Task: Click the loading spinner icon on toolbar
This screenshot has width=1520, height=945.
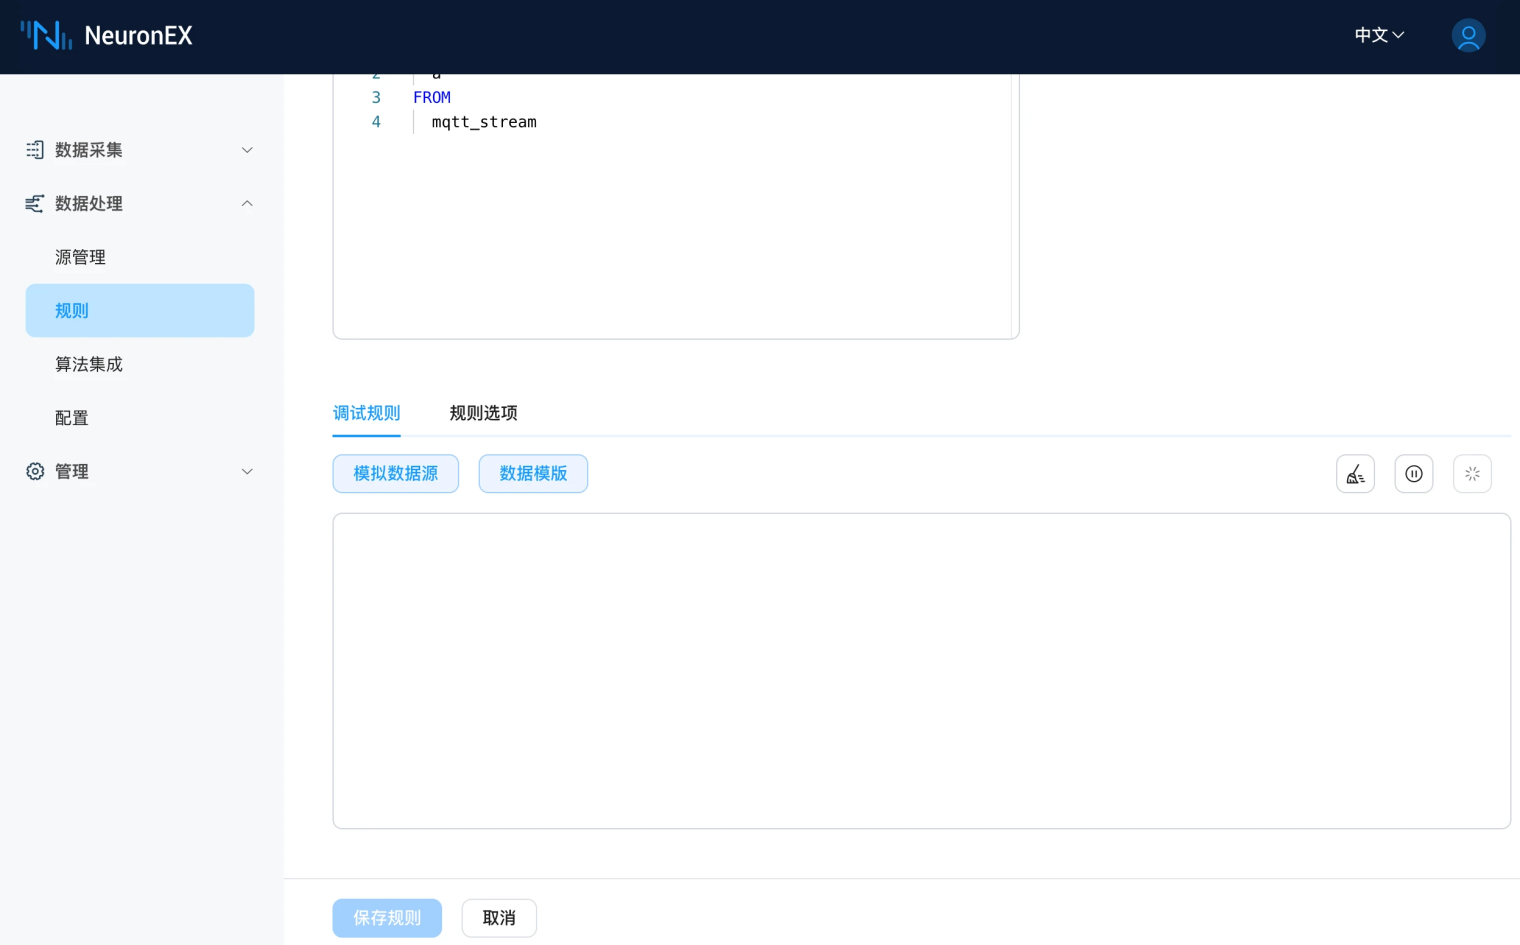Action: [x=1472, y=473]
